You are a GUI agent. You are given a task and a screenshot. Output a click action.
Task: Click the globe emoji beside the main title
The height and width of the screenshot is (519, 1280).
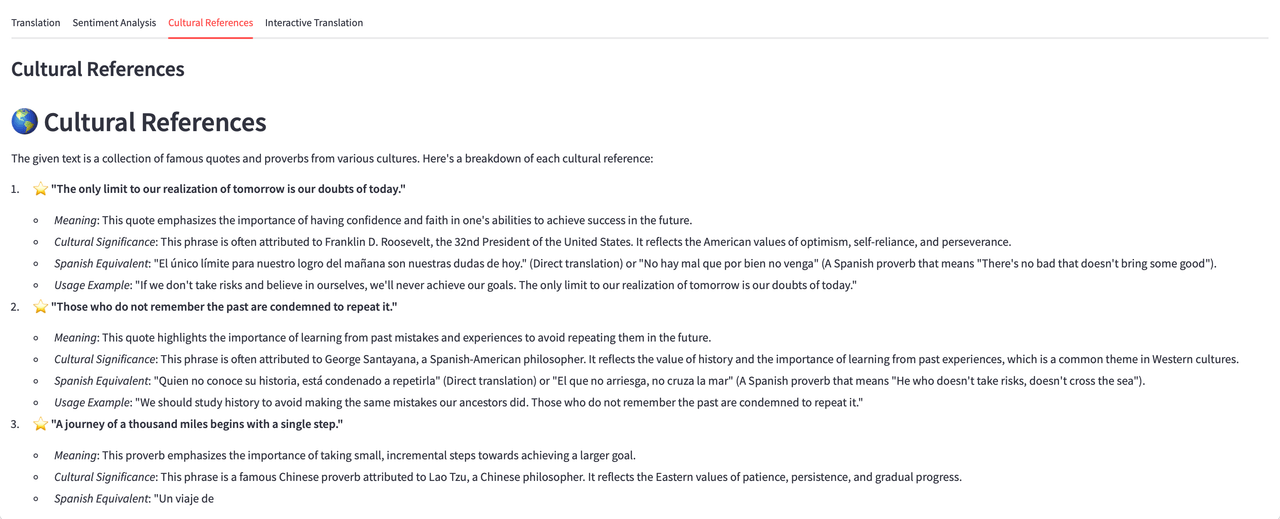coord(24,122)
